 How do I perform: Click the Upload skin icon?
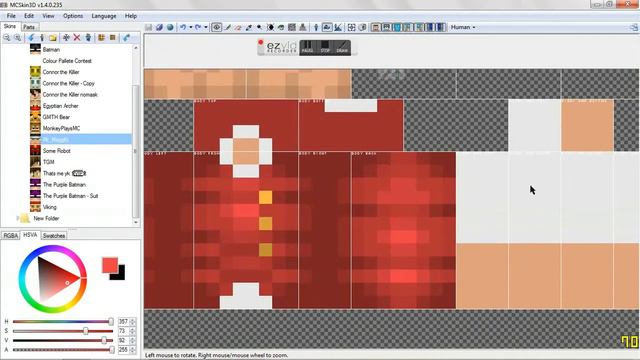coord(126,38)
